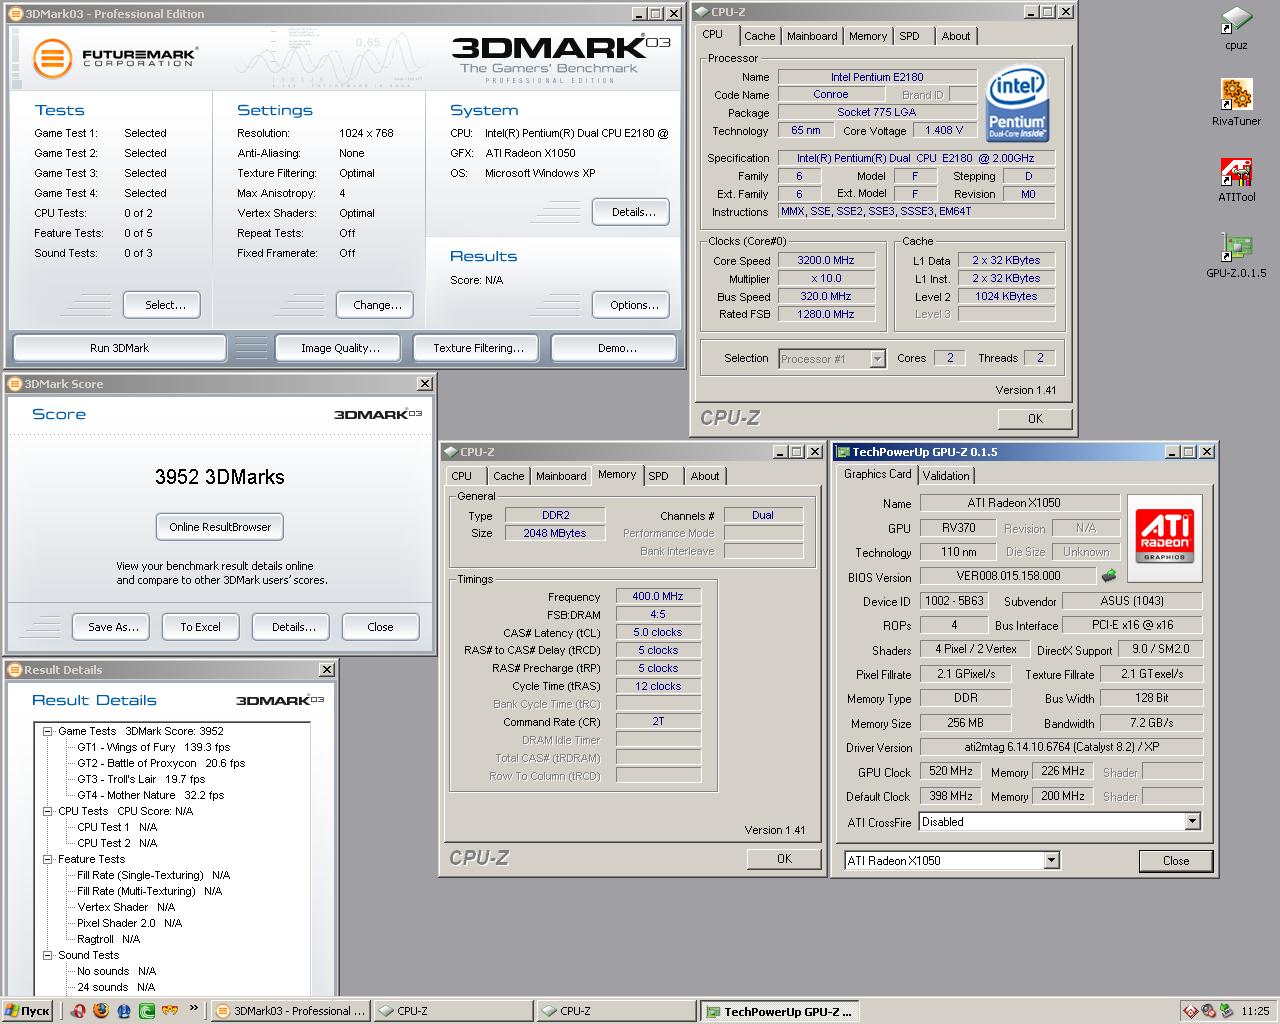Open the RivaTuner desktop shortcut icon
Screen dimensions: 1280x1024
(1236, 96)
